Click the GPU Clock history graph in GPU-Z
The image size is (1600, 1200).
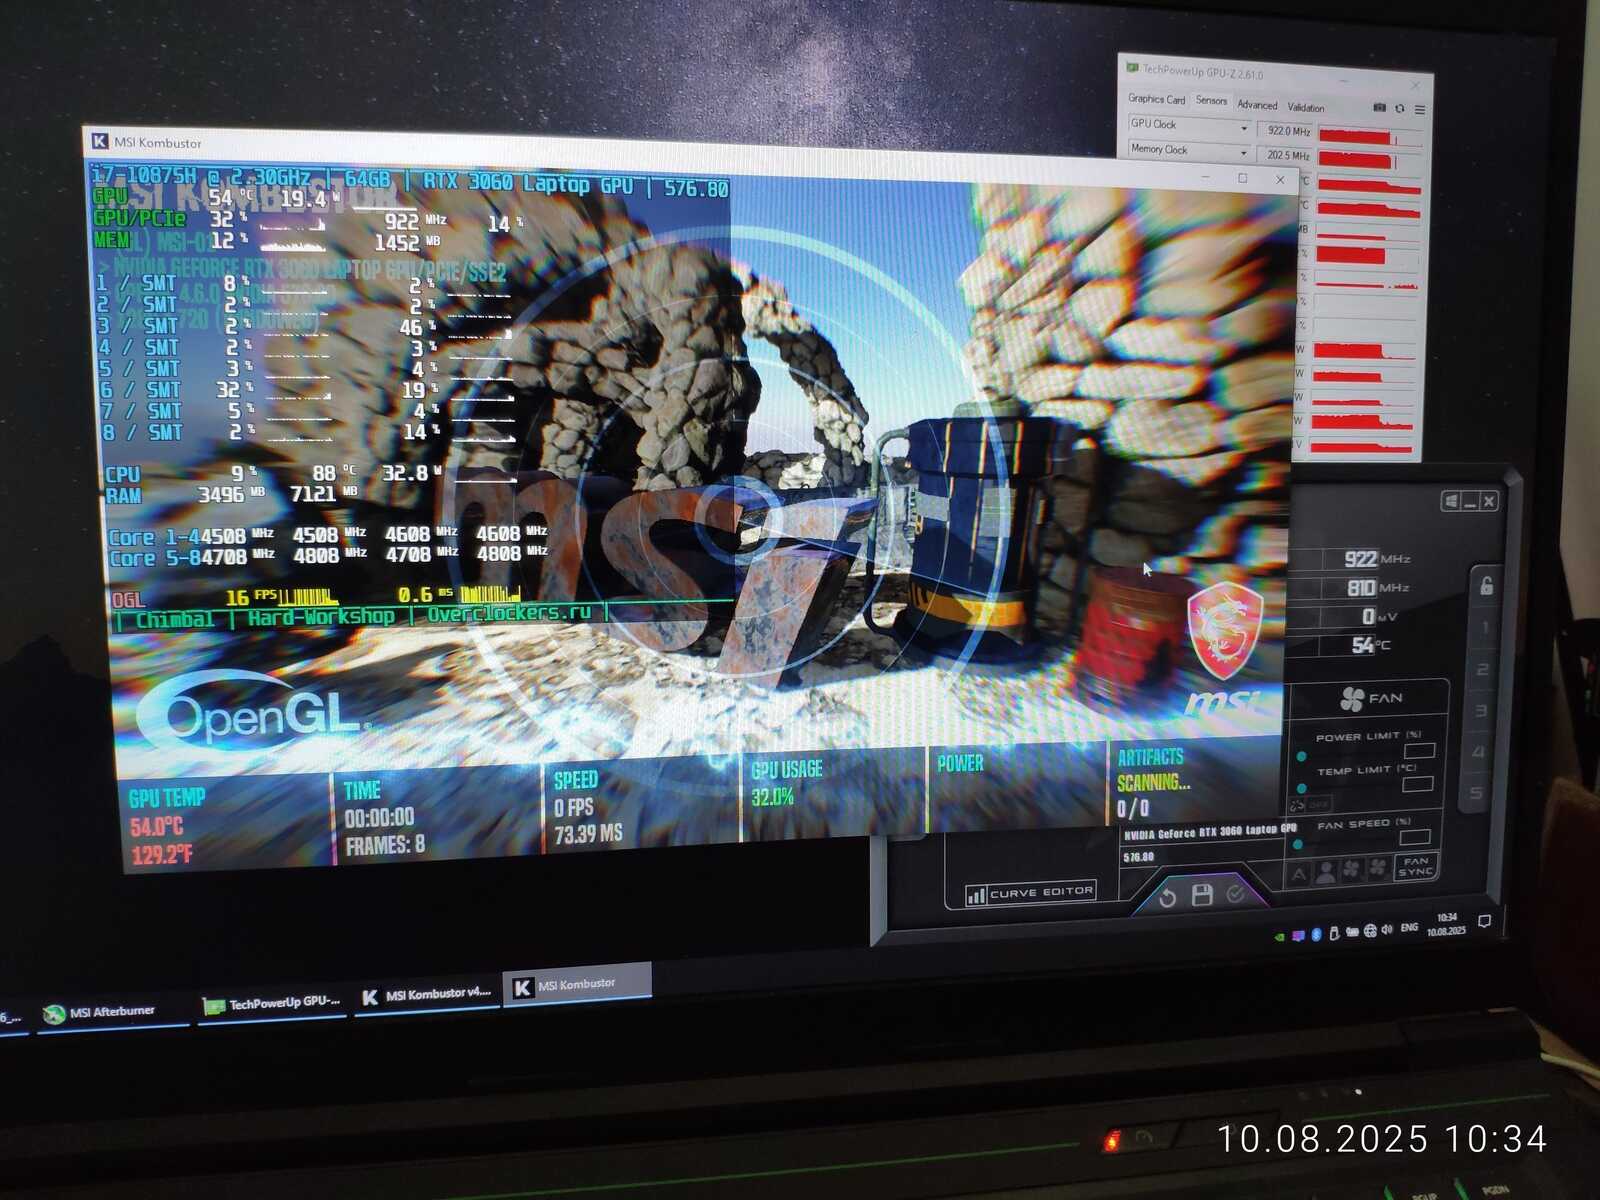(1368, 136)
